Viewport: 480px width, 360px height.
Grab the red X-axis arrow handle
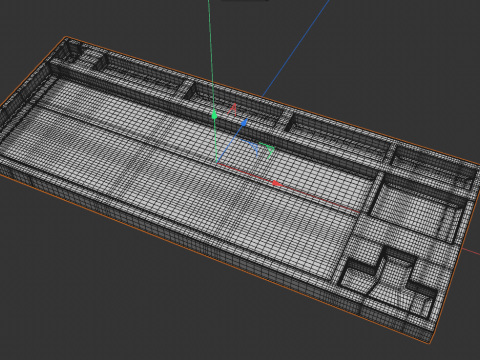click(x=277, y=184)
